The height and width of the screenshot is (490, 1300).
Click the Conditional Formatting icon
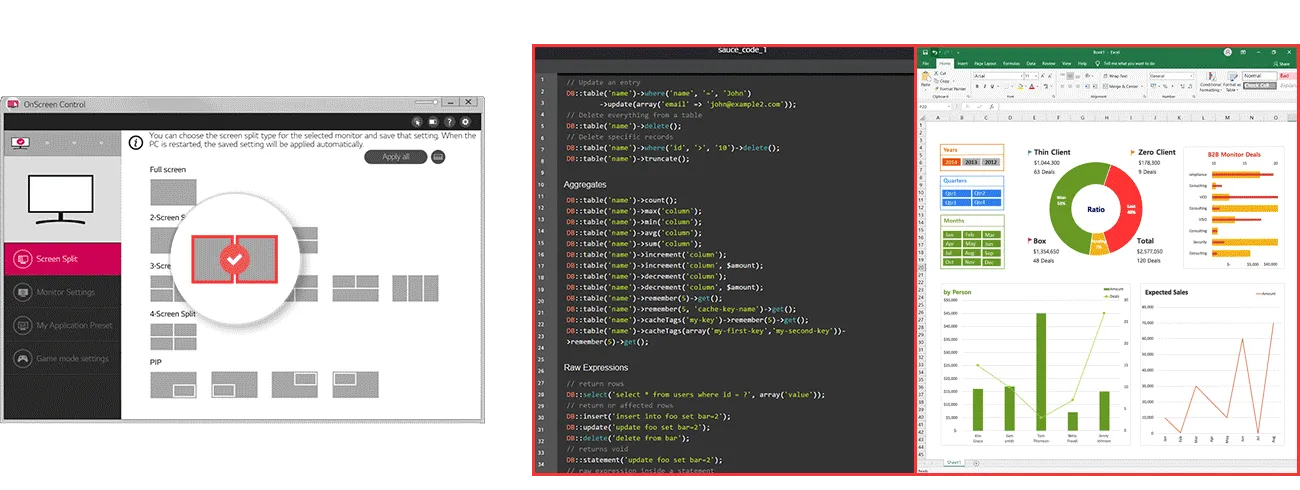pyautogui.click(x=1210, y=78)
